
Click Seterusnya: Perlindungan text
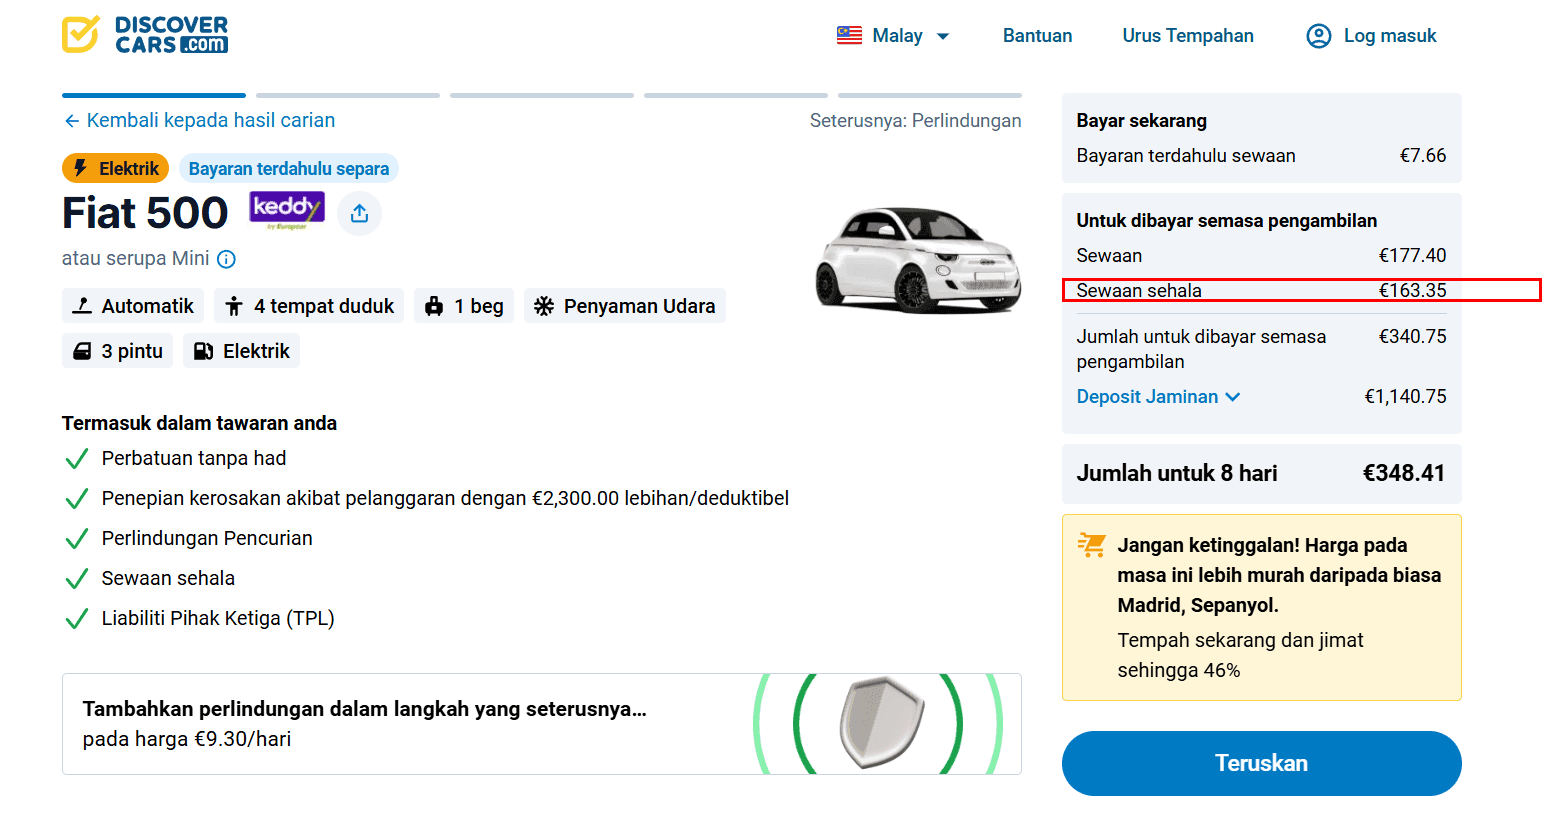pyautogui.click(x=916, y=121)
